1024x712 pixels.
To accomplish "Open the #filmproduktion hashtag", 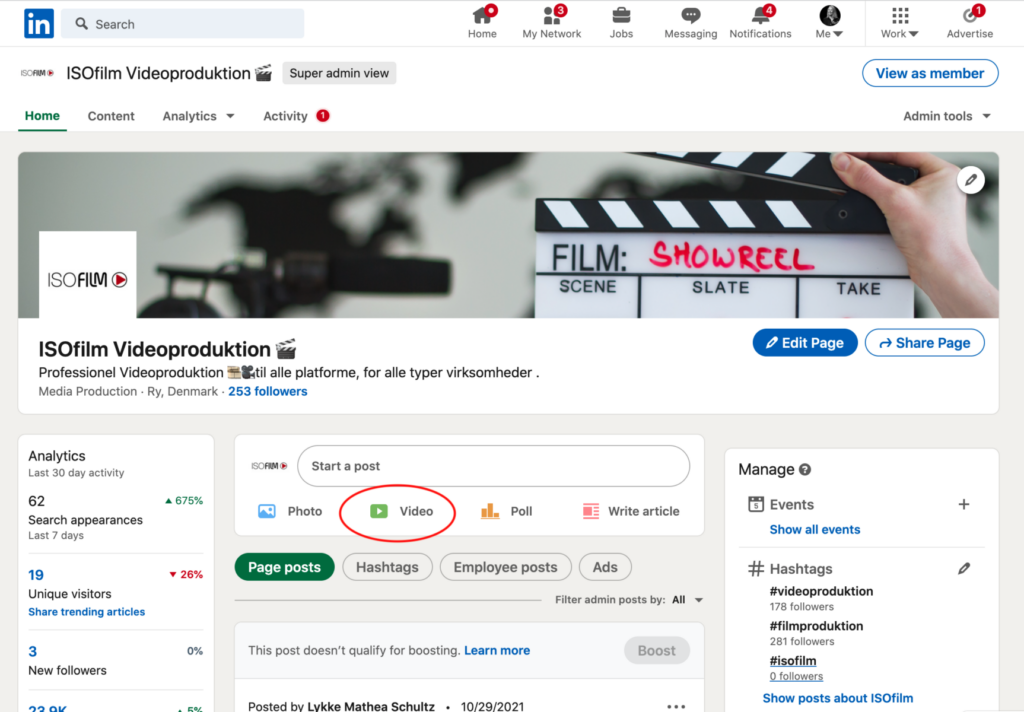I will 816,626.
